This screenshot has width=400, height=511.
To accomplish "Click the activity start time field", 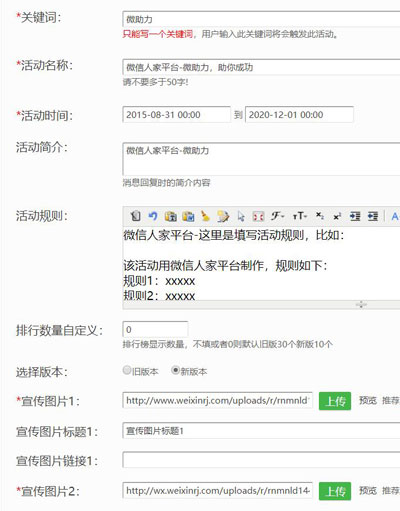I will click(176, 115).
